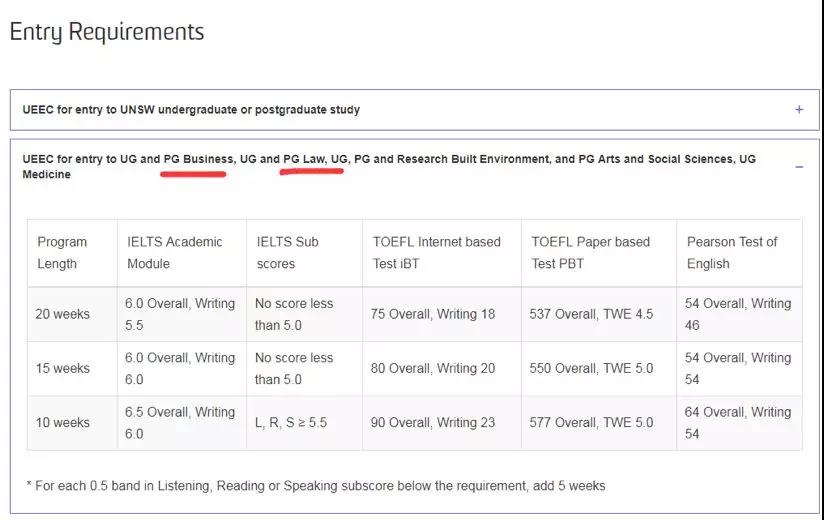
Task: Click the minus icon on second accordion
Action: 799,167
